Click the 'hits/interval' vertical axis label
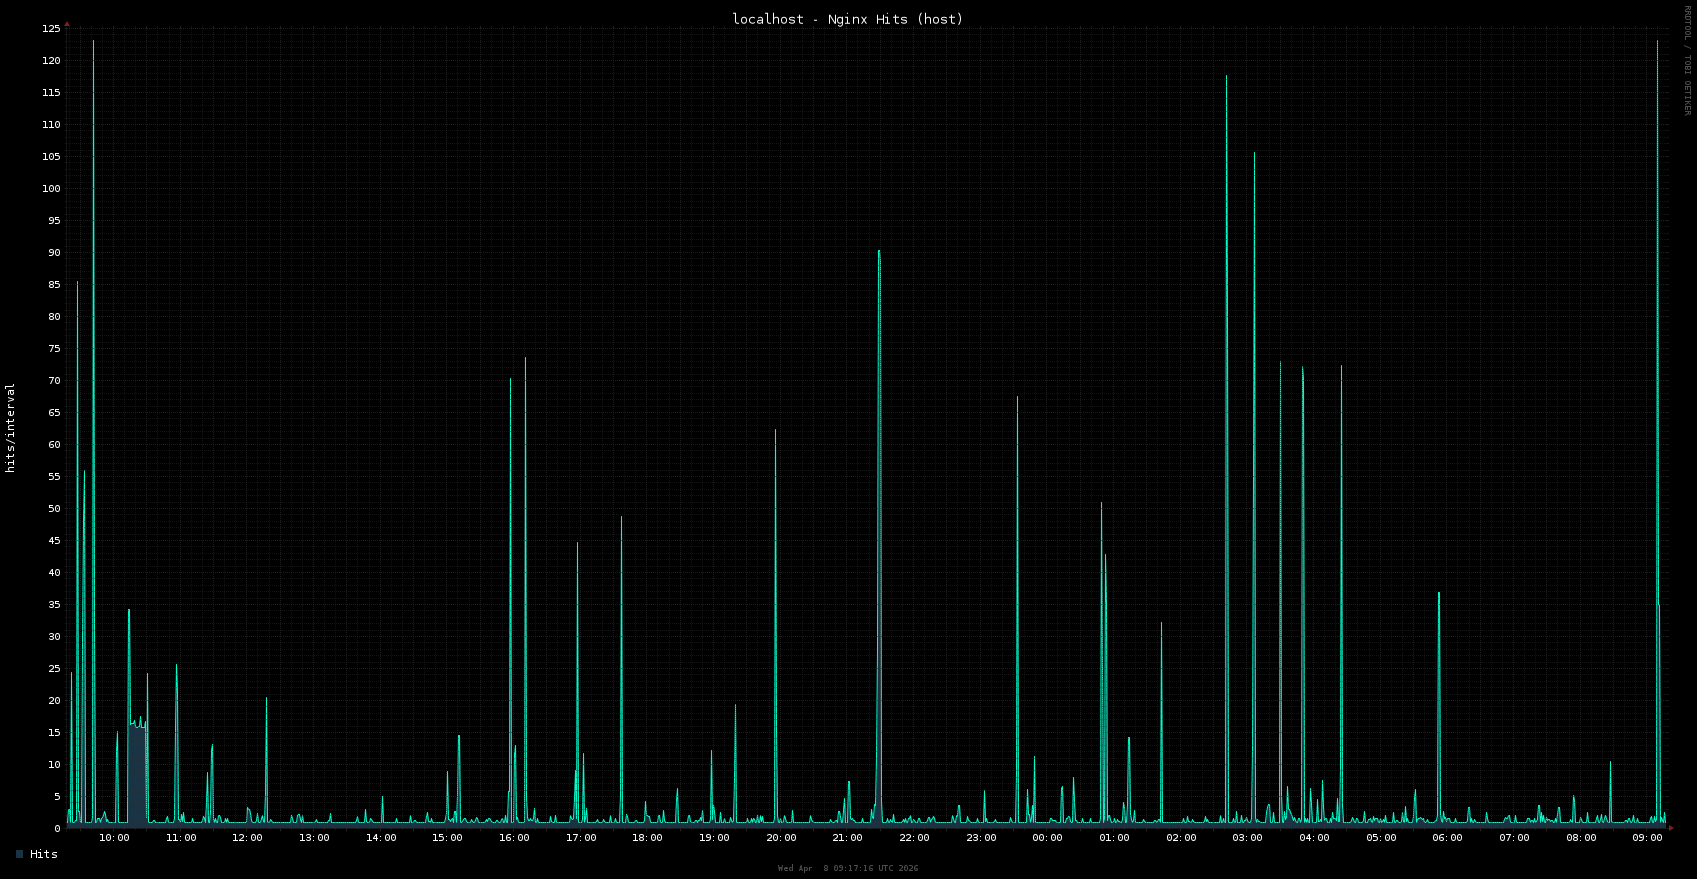The width and height of the screenshot is (1697, 879). [10, 428]
